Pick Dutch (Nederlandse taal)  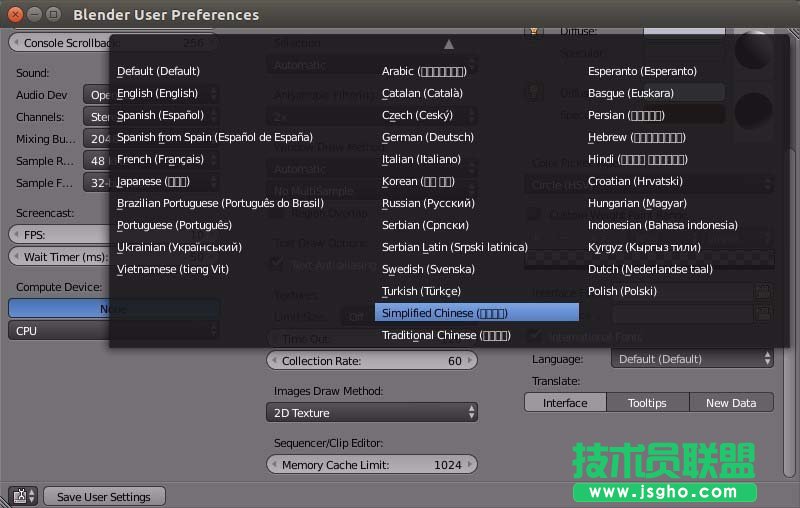click(x=650, y=269)
